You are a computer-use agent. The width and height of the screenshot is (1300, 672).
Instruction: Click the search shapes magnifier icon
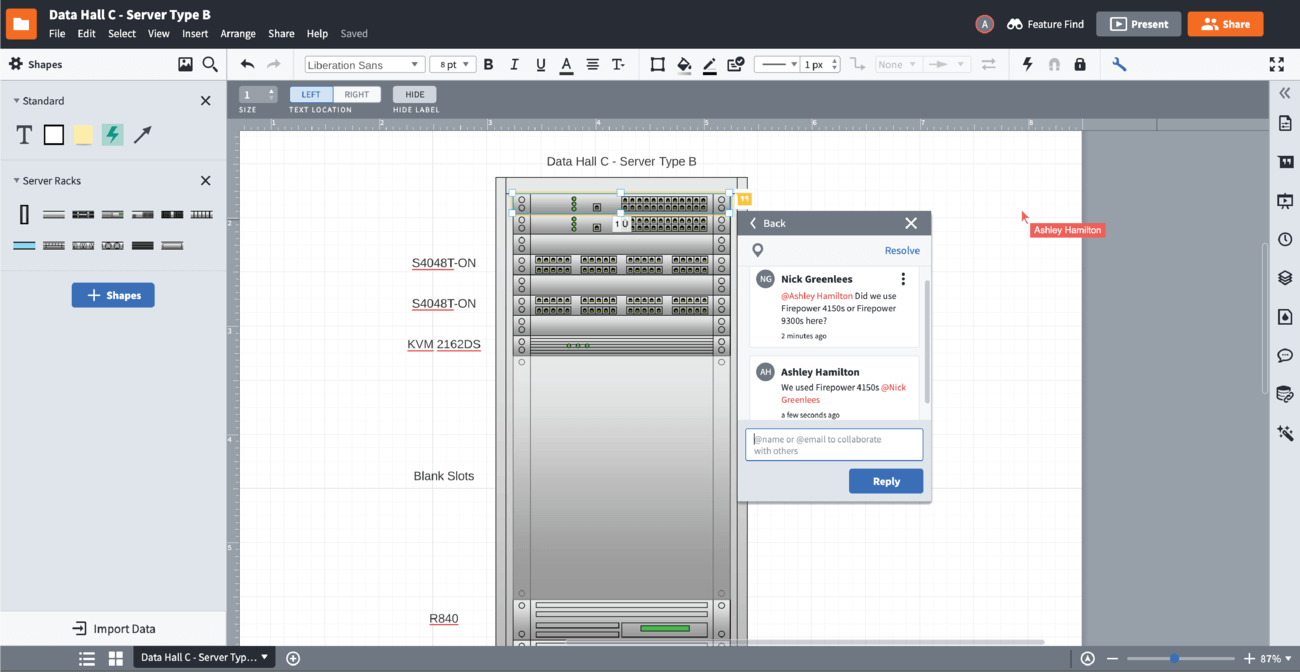(x=210, y=64)
